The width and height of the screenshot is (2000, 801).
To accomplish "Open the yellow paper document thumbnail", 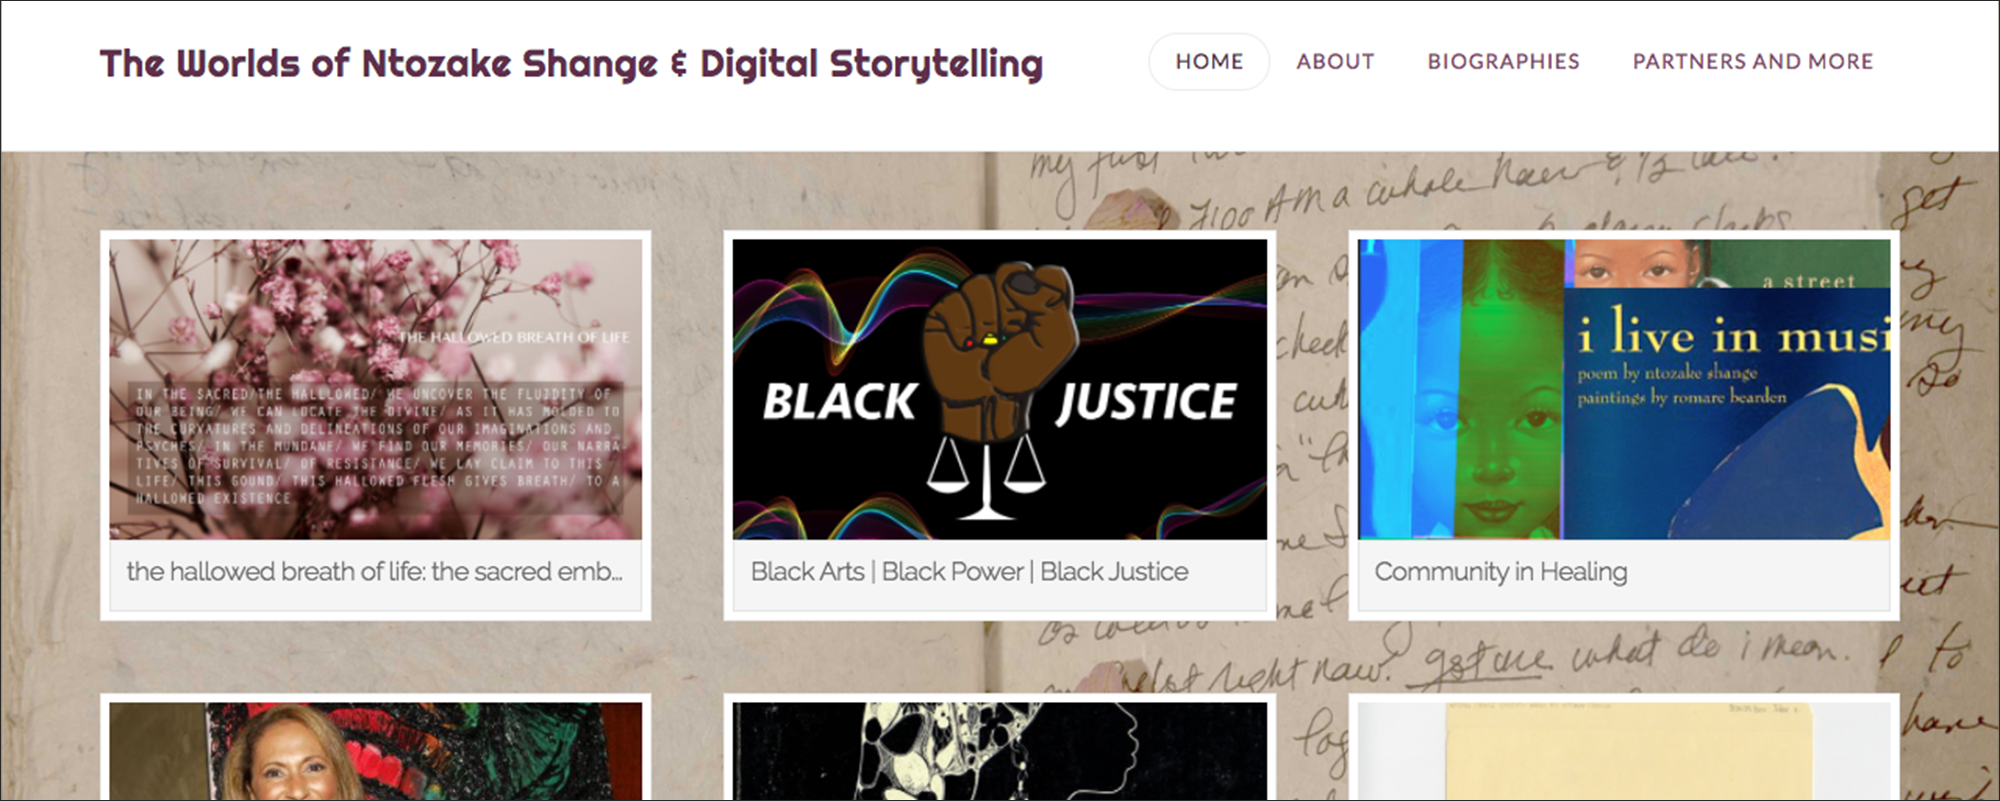I will pos(1624,751).
